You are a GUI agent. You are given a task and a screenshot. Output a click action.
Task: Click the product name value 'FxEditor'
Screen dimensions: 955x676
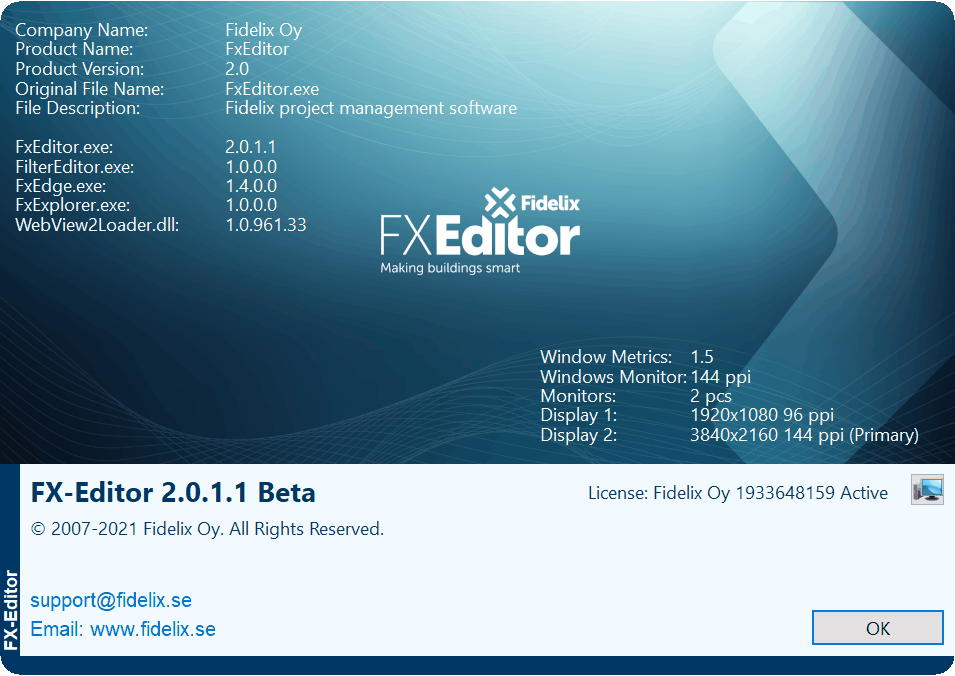pos(257,49)
